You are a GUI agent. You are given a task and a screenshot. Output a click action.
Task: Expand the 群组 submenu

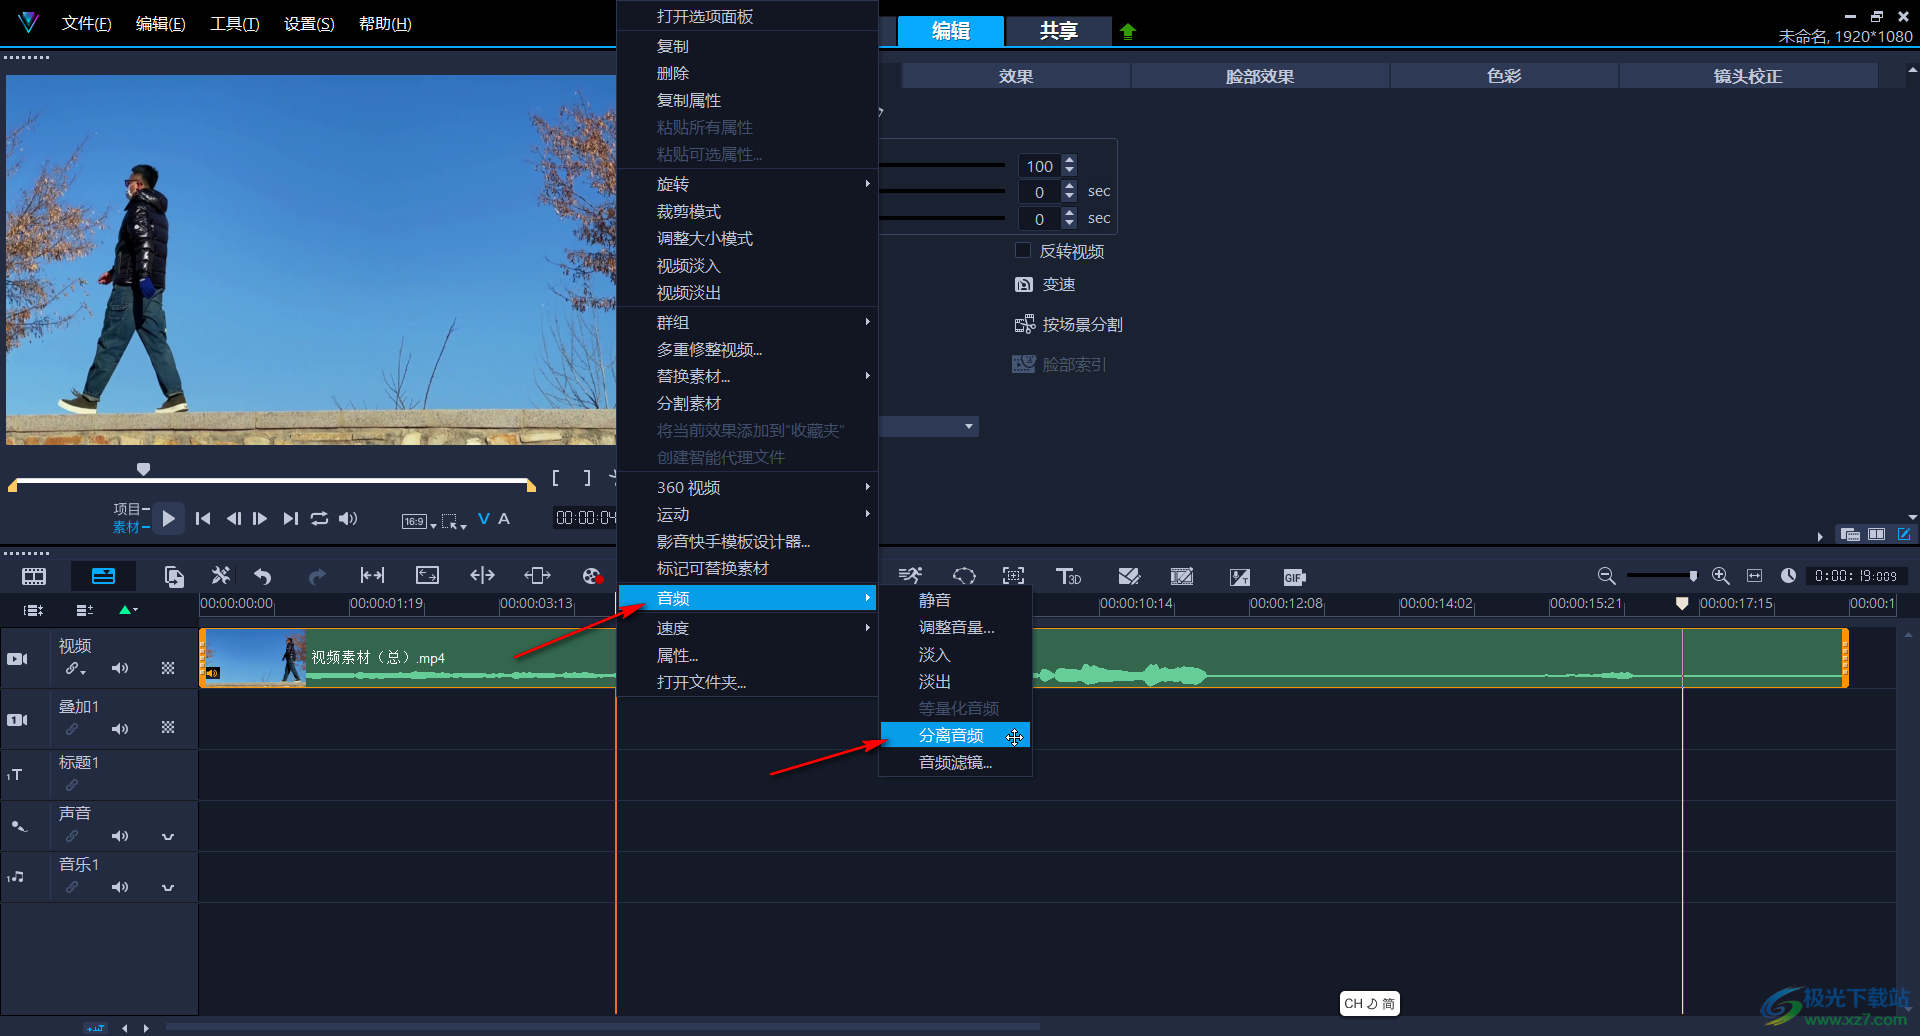[x=748, y=322]
